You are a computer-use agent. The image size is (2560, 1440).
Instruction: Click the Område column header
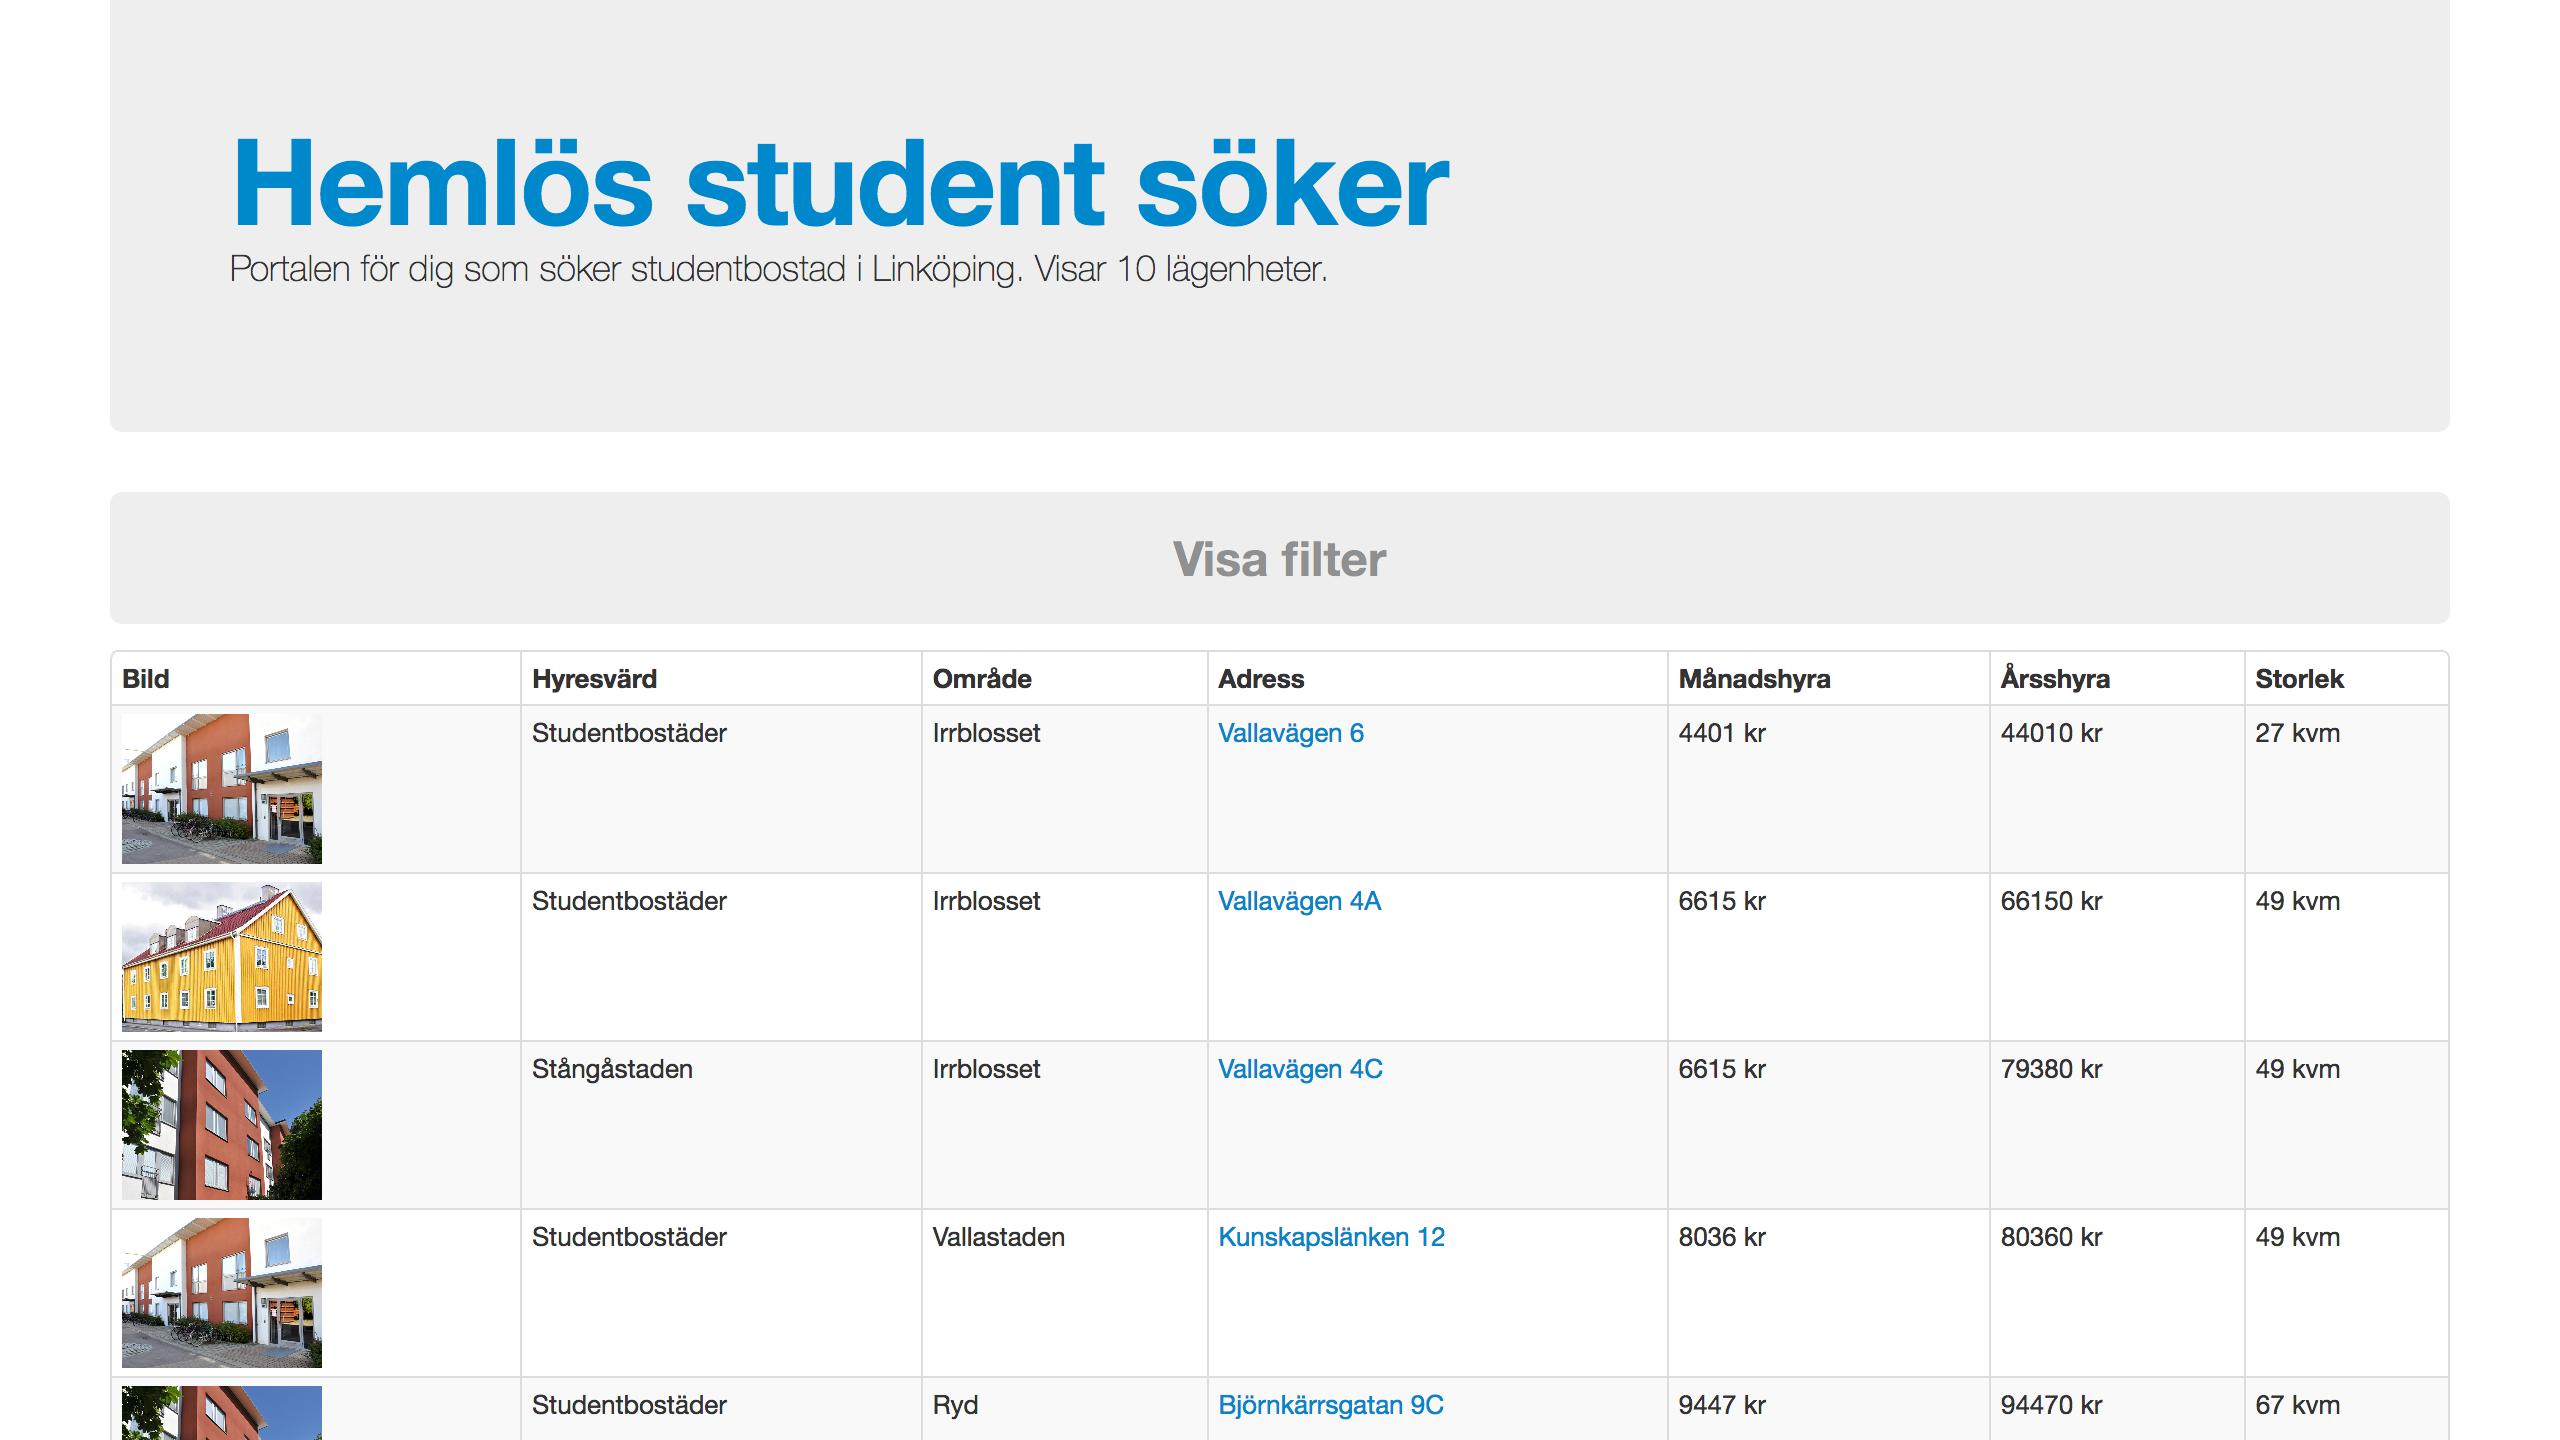(x=982, y=679)
